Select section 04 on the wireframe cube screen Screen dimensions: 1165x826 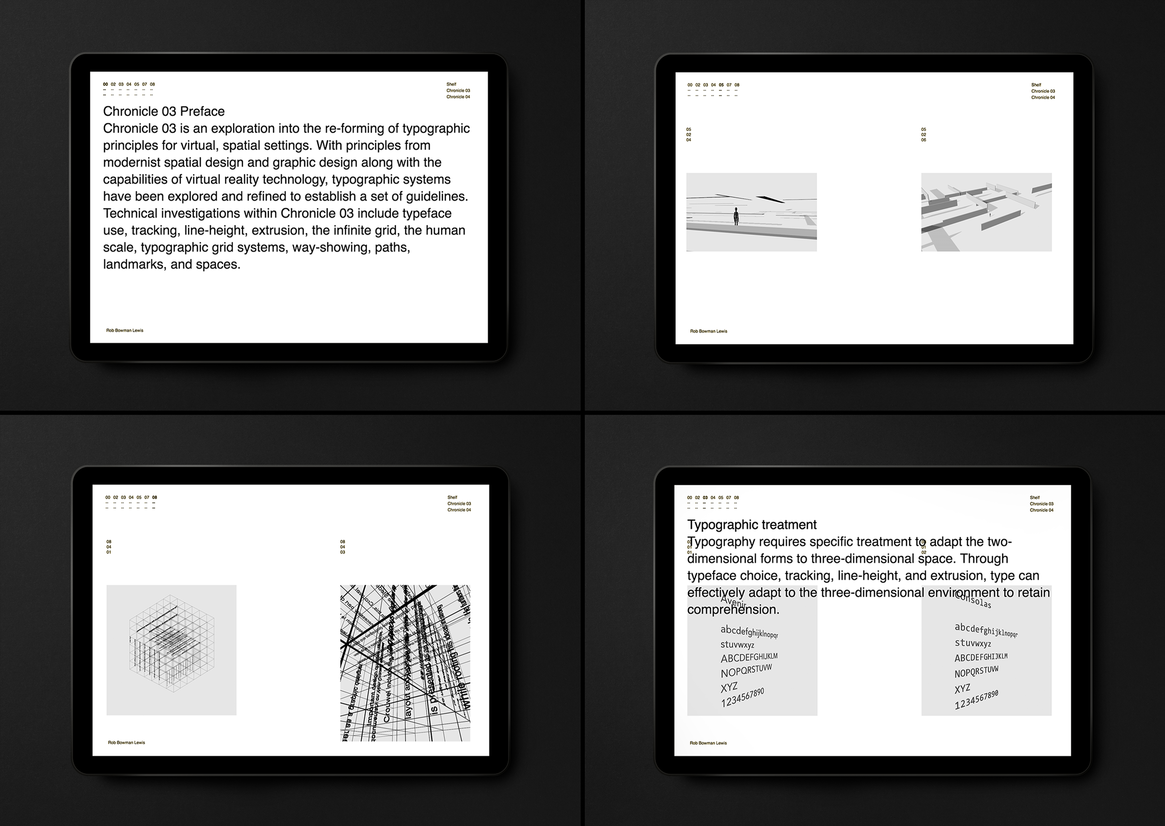click(132, 497)
